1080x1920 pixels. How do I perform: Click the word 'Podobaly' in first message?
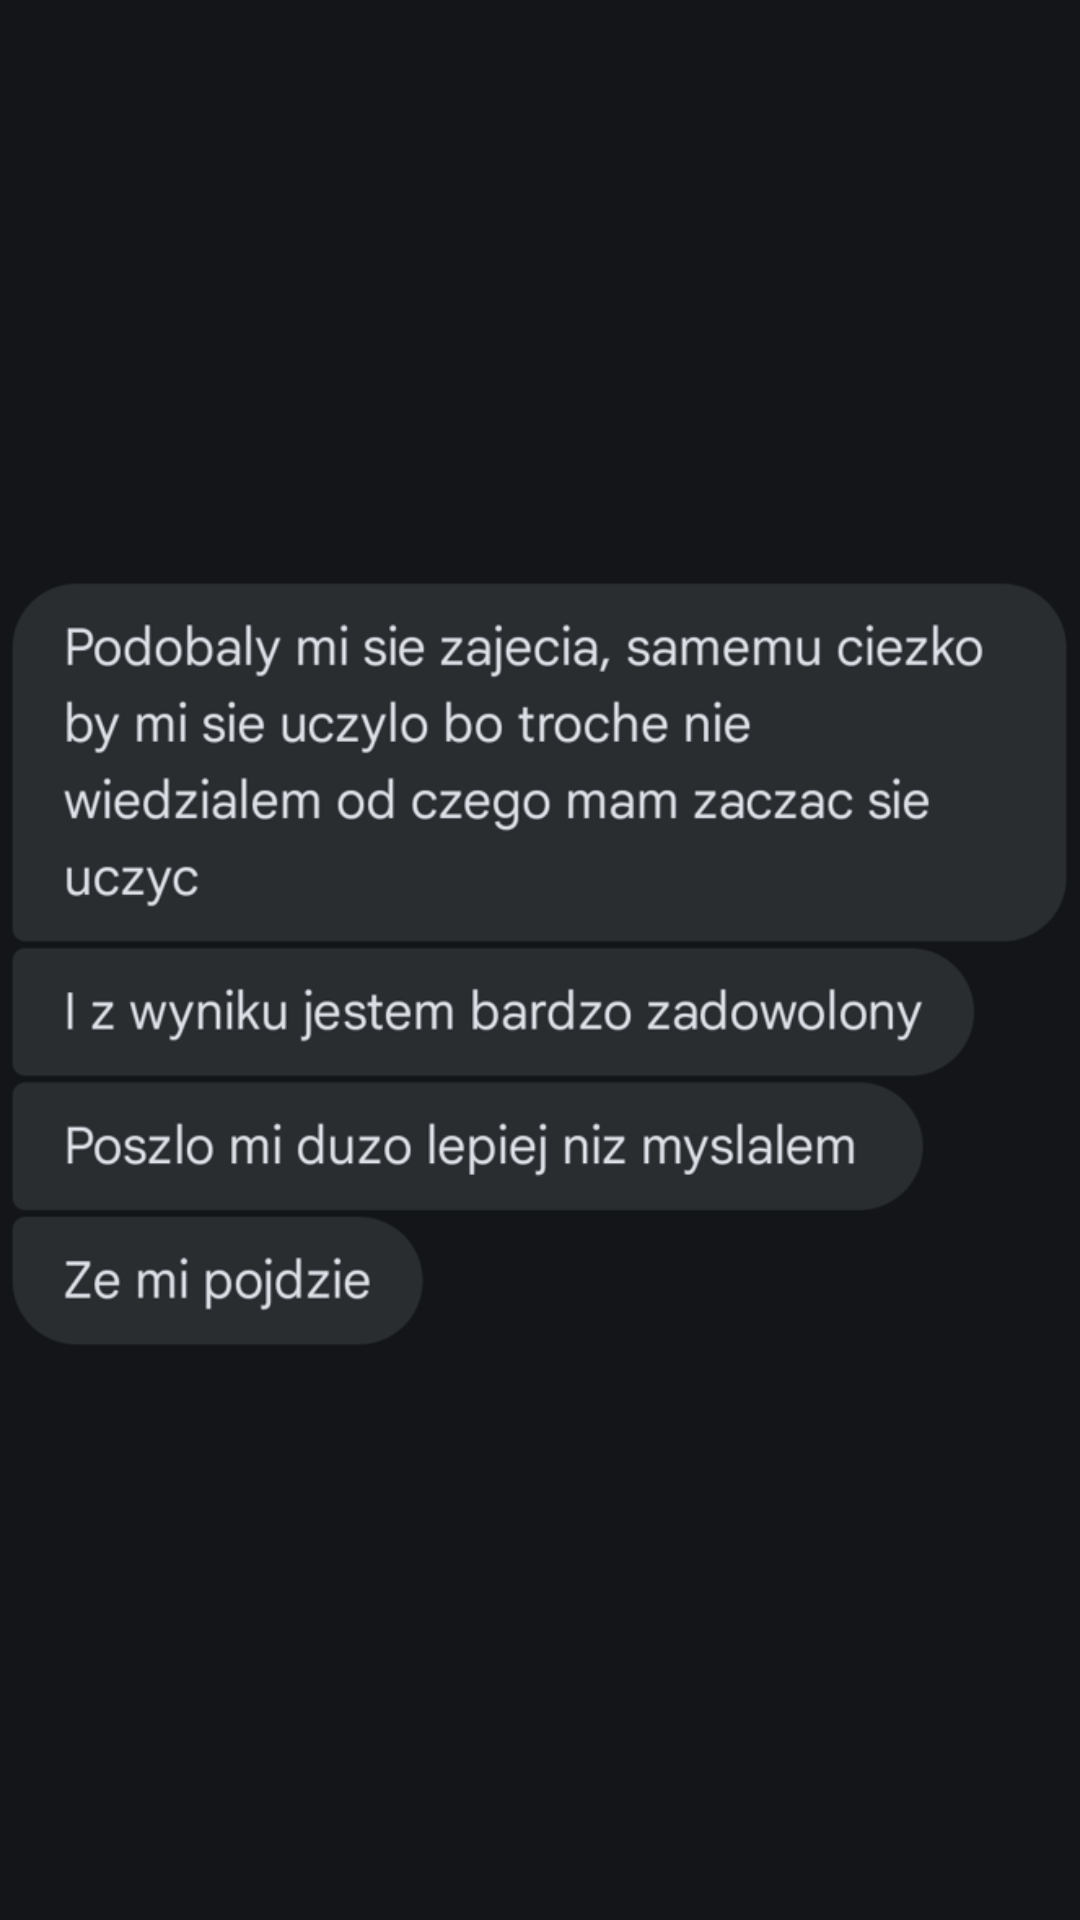click(x=172, y=648)
